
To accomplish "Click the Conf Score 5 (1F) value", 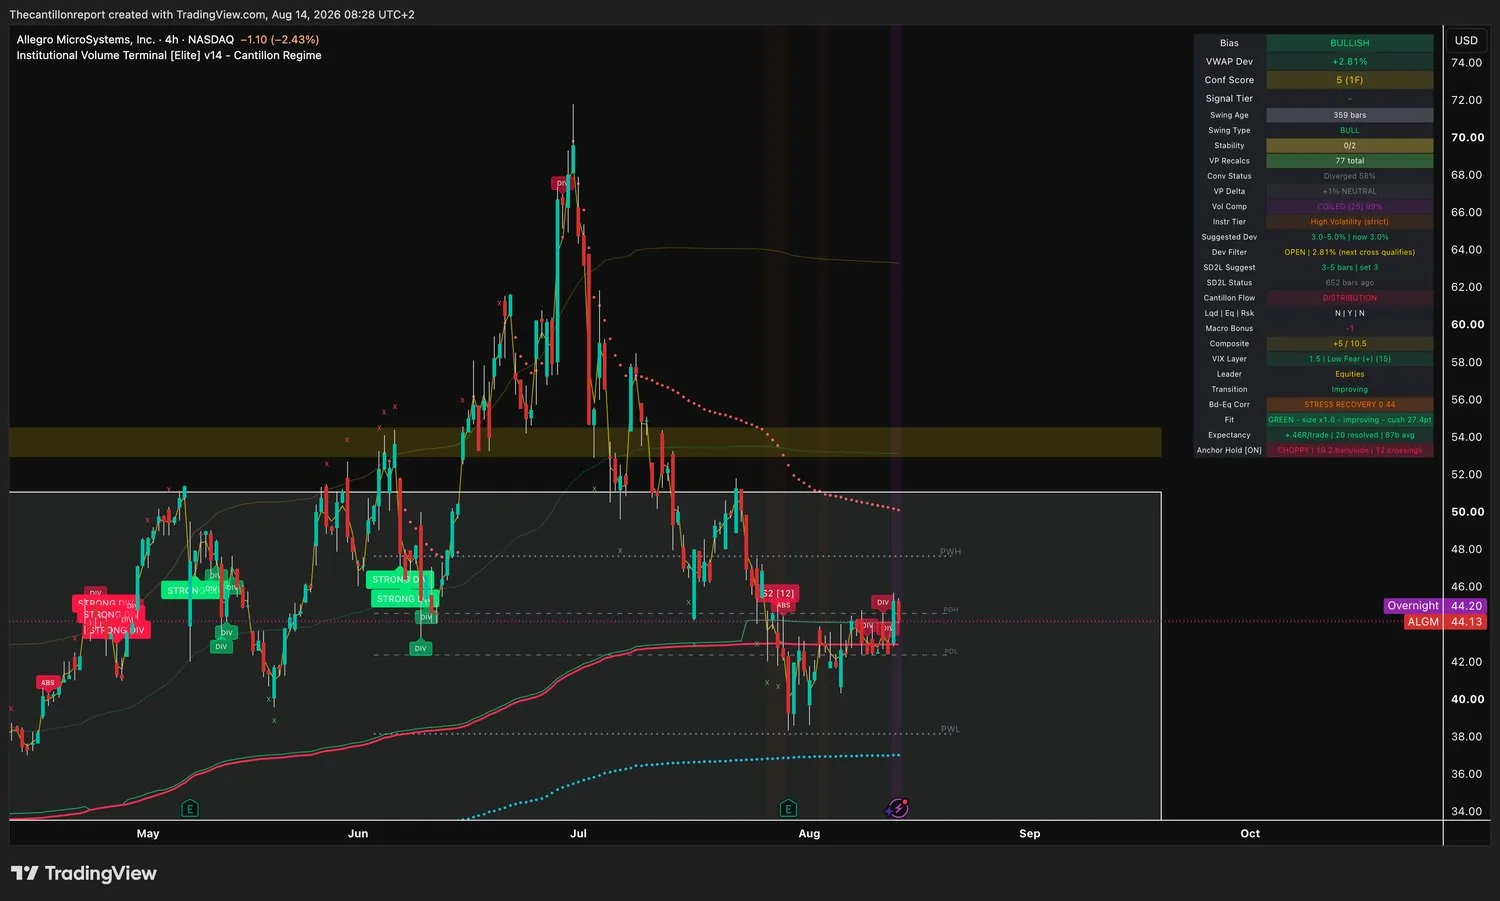I will click(x=1349, y=80).
